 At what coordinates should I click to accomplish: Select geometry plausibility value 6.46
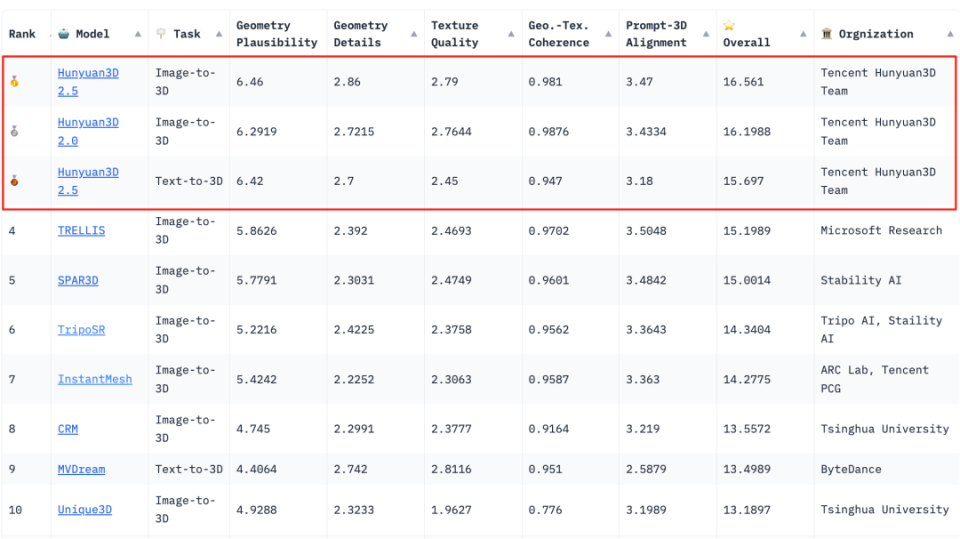coord(250,81)
